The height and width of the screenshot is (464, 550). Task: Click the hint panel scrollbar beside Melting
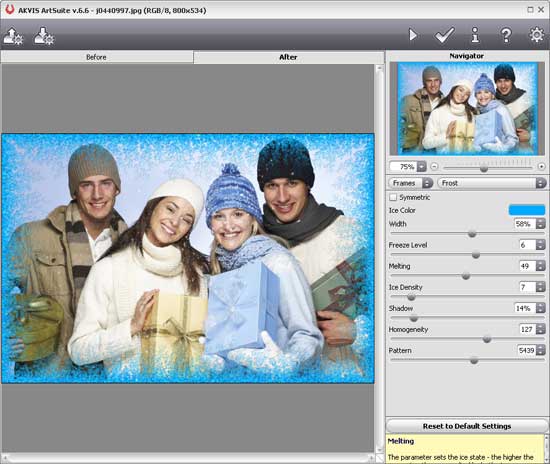click(547, 449)
